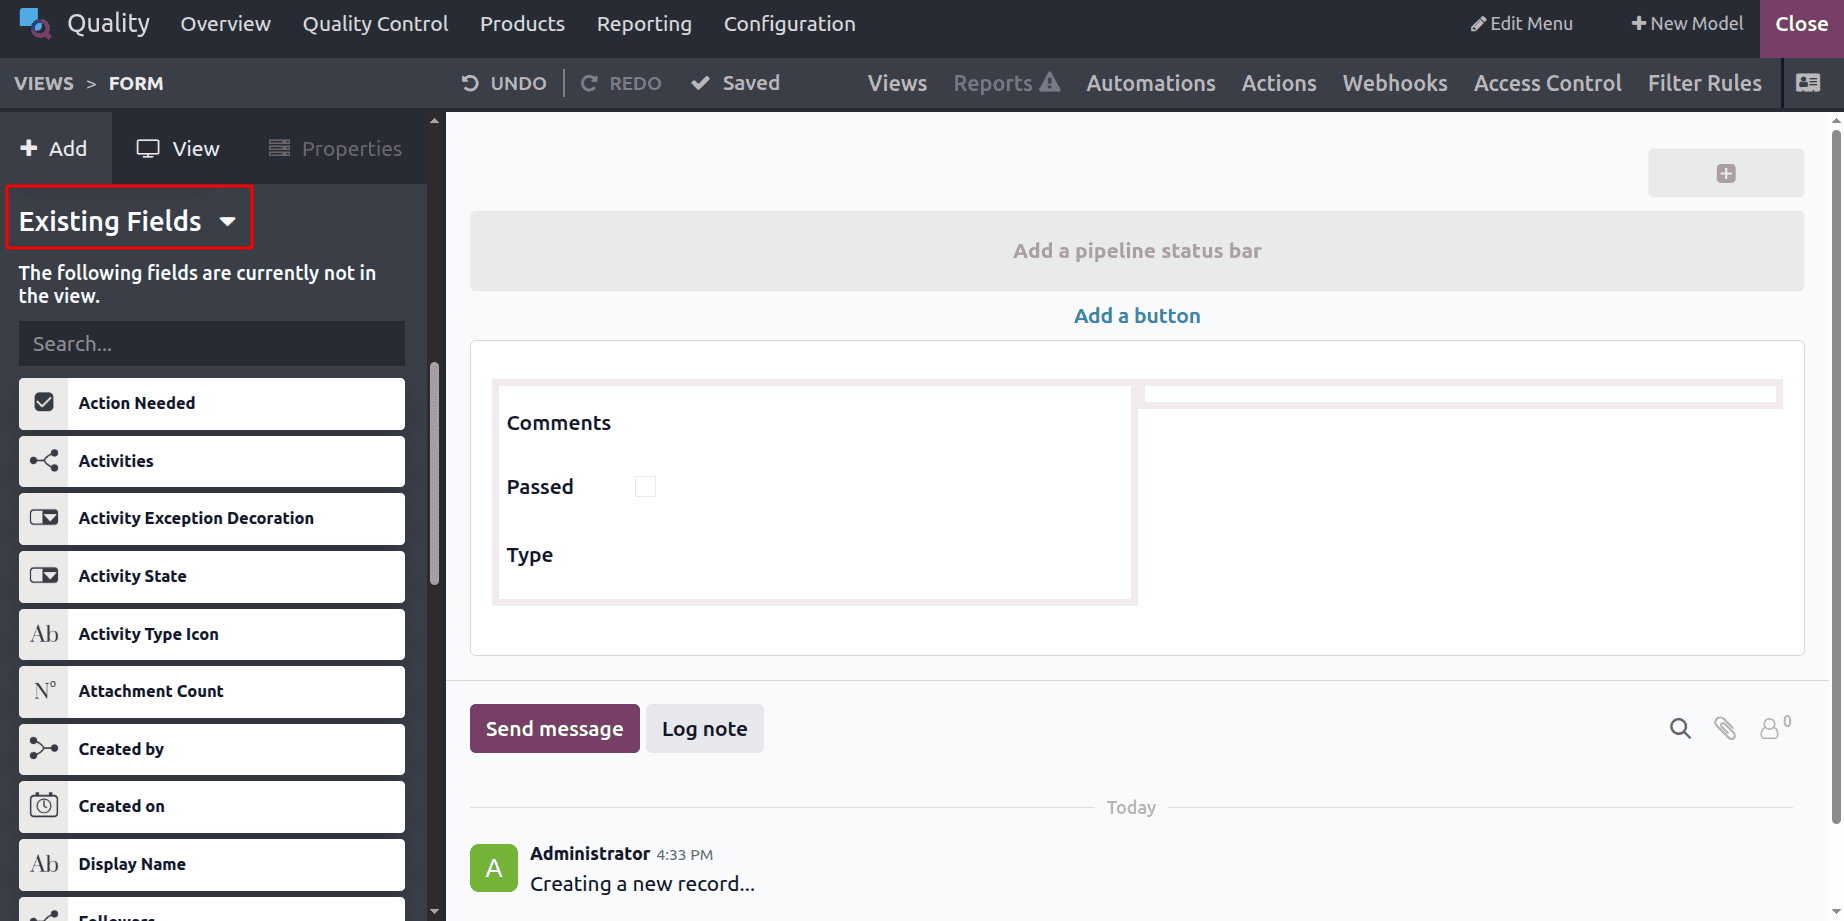Click the Activity State selection icon

pos(44,576)
